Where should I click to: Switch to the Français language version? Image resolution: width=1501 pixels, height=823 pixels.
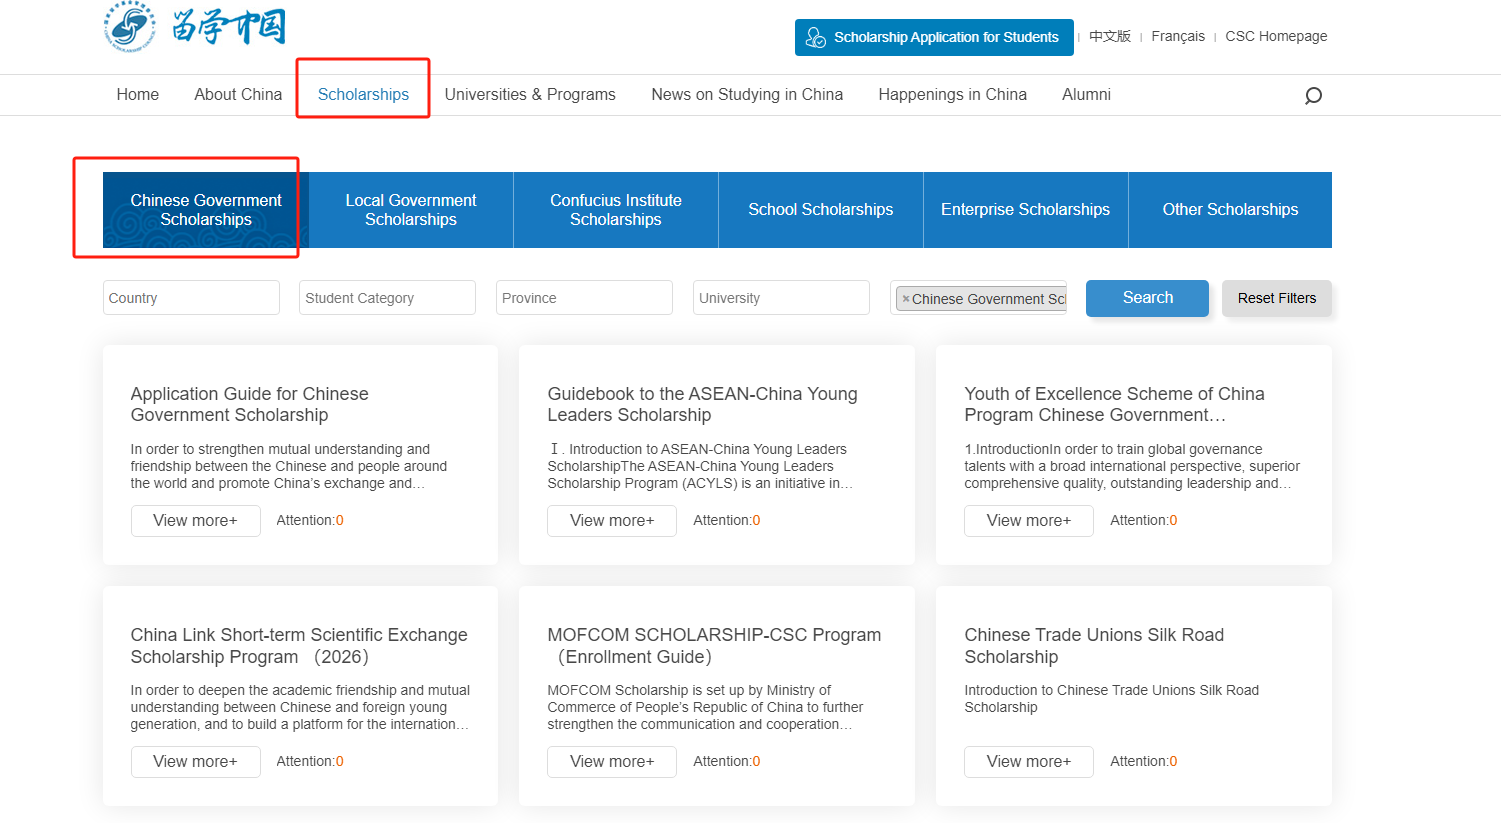(x=1178, y=36)
